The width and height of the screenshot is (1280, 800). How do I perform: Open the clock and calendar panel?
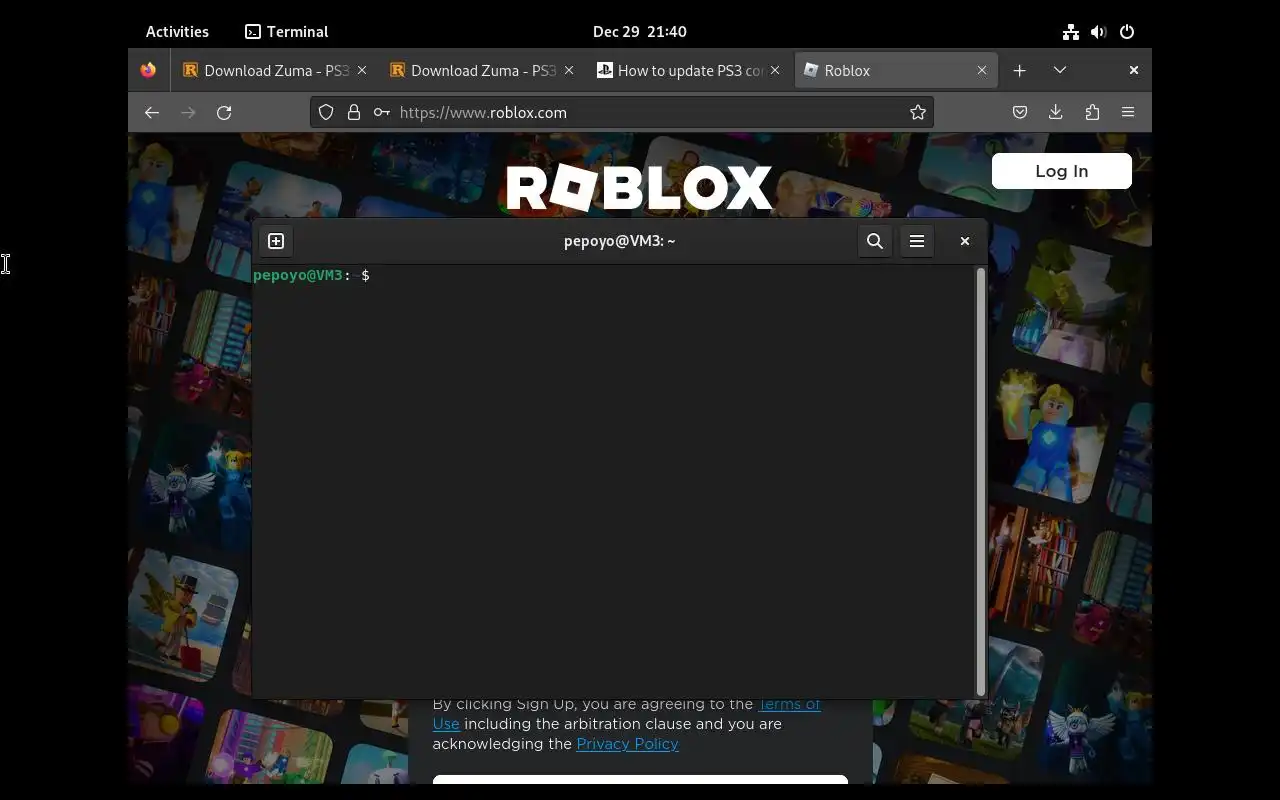pos(640,31)
